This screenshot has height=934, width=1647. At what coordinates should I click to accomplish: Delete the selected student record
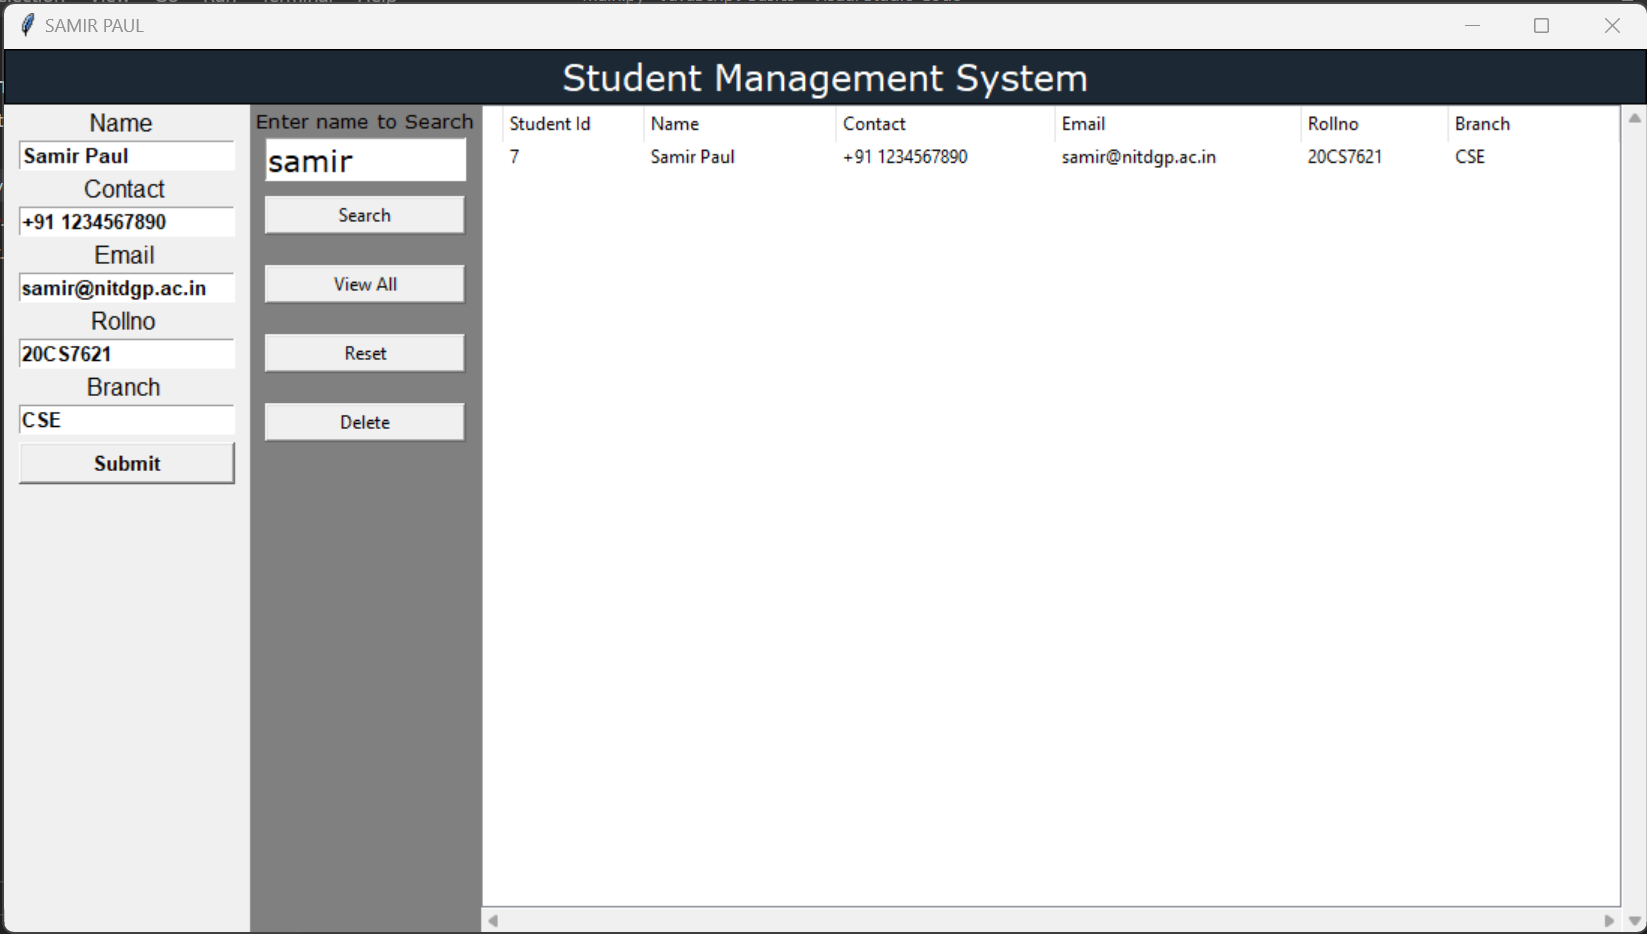364,421
